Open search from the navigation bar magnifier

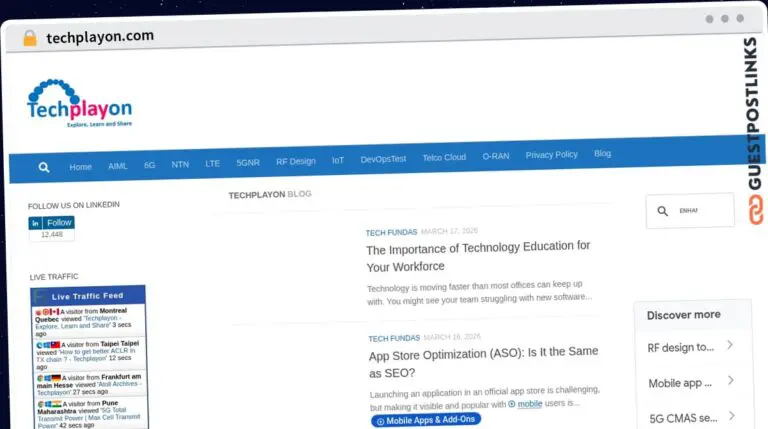pyautogui.click(x=44, y=167)
